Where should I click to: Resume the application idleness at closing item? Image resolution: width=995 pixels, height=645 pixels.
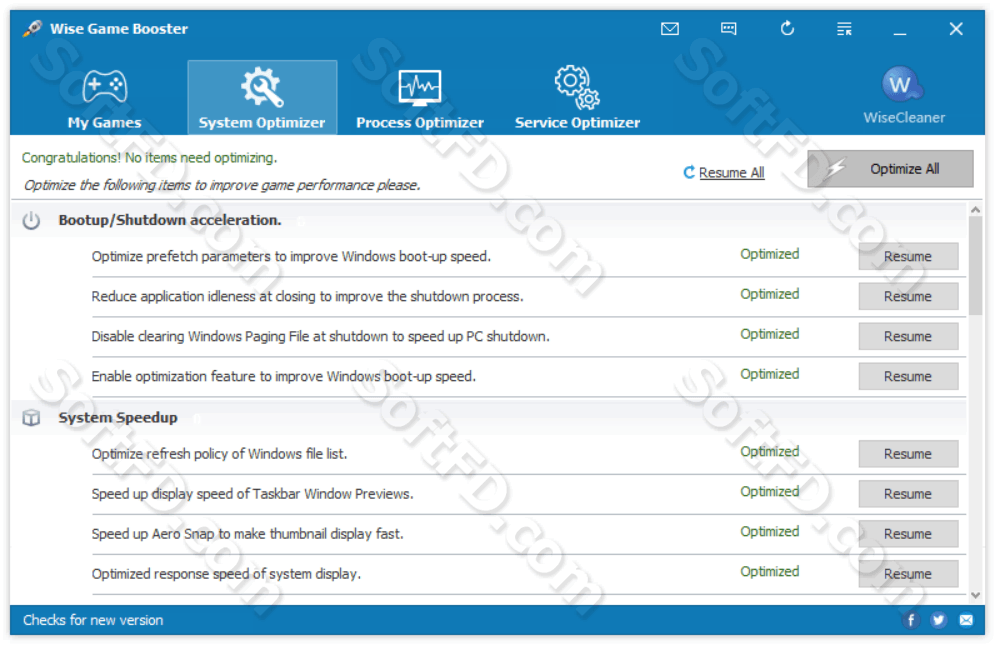click(908, 296)
